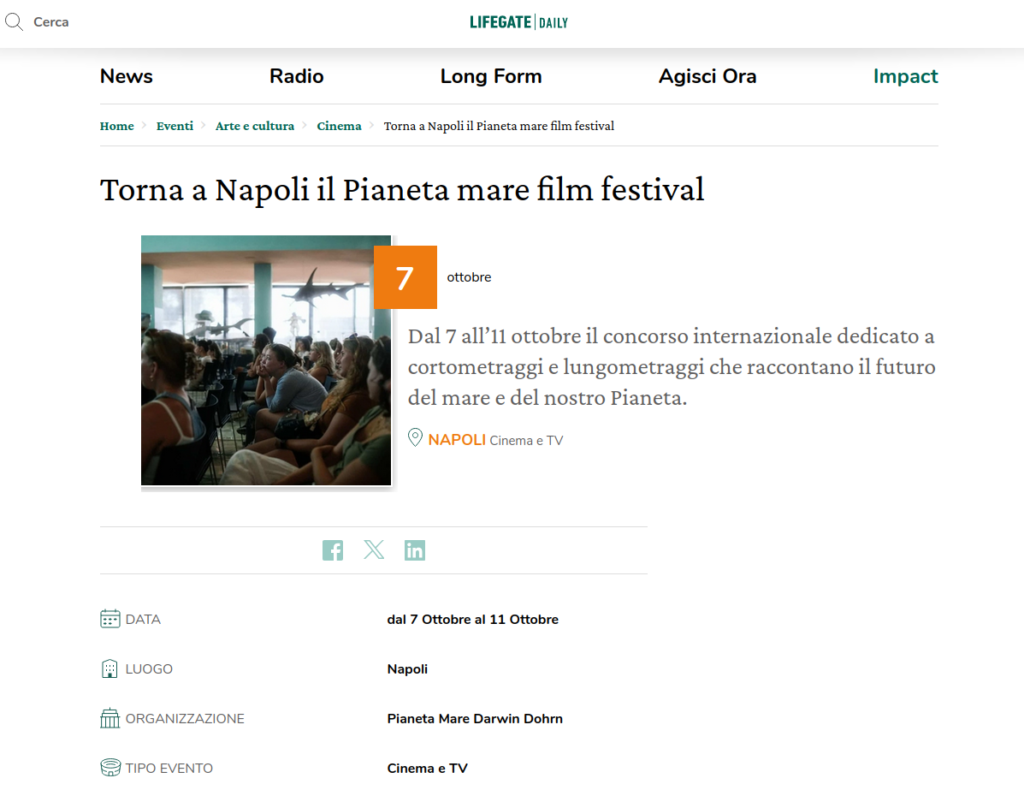Open the Long Form section
The image size is (1024, 790).
pyautogui.click(x=491, y=76)
